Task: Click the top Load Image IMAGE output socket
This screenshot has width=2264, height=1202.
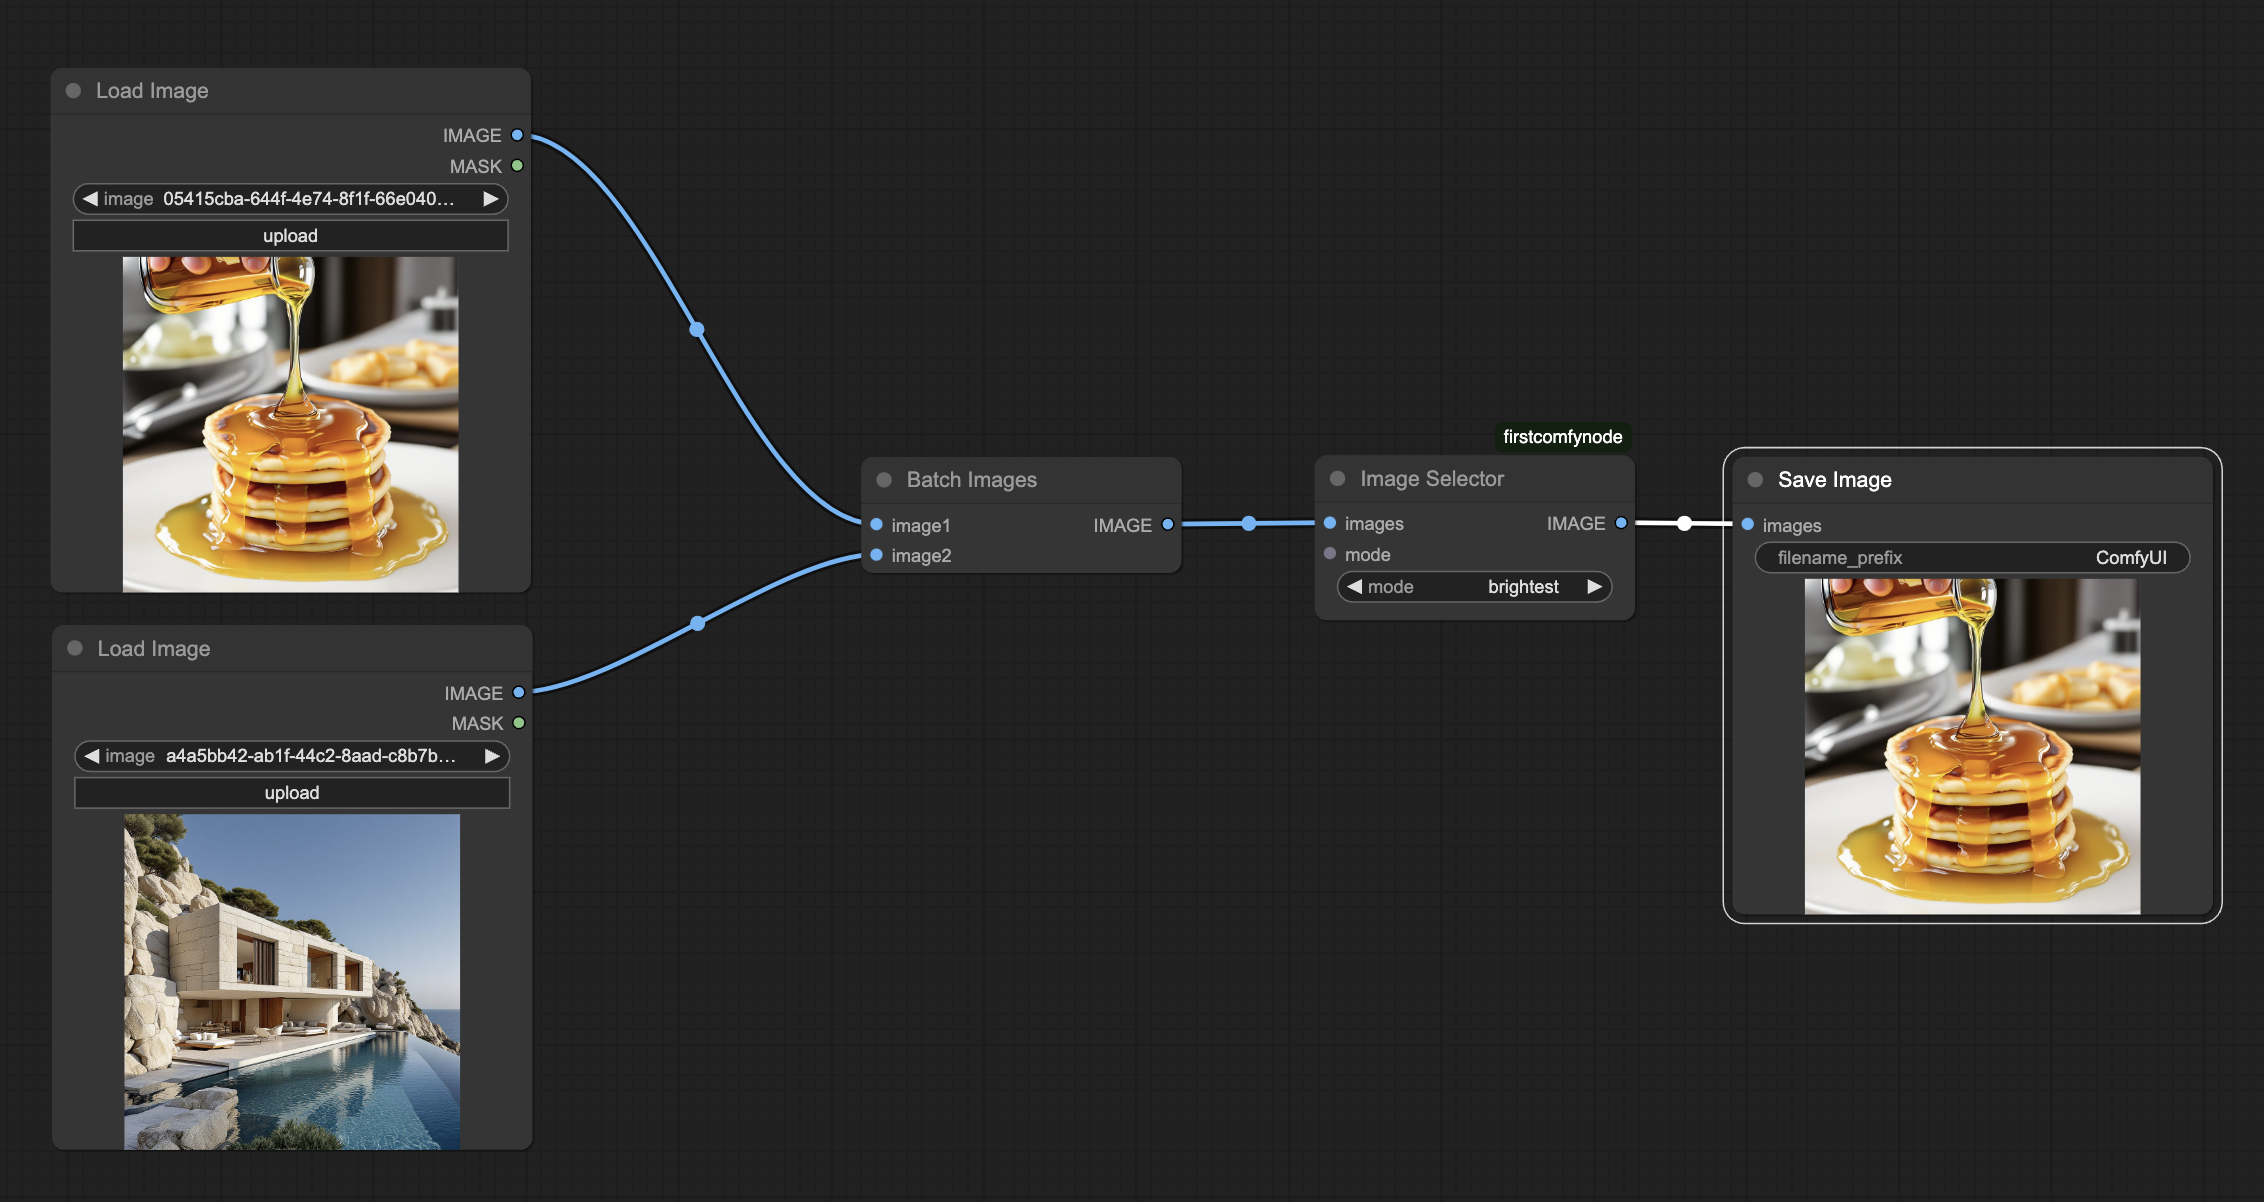Action: [x=517, y=135]
